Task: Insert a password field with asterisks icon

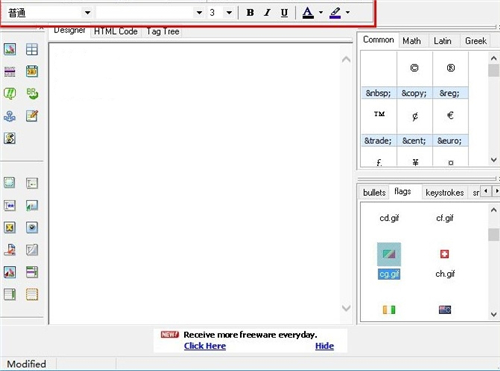Action: point(10,205)
